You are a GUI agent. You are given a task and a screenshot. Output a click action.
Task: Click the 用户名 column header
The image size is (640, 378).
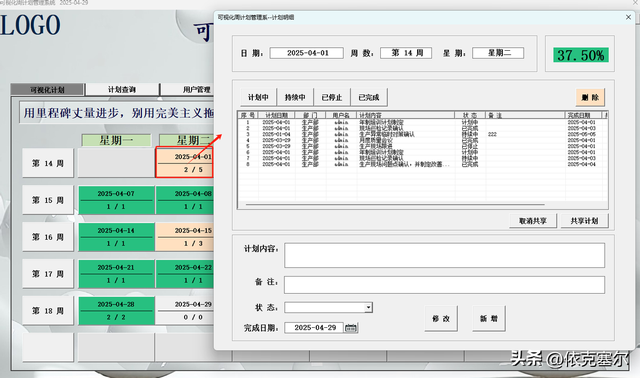pos(341,115)
